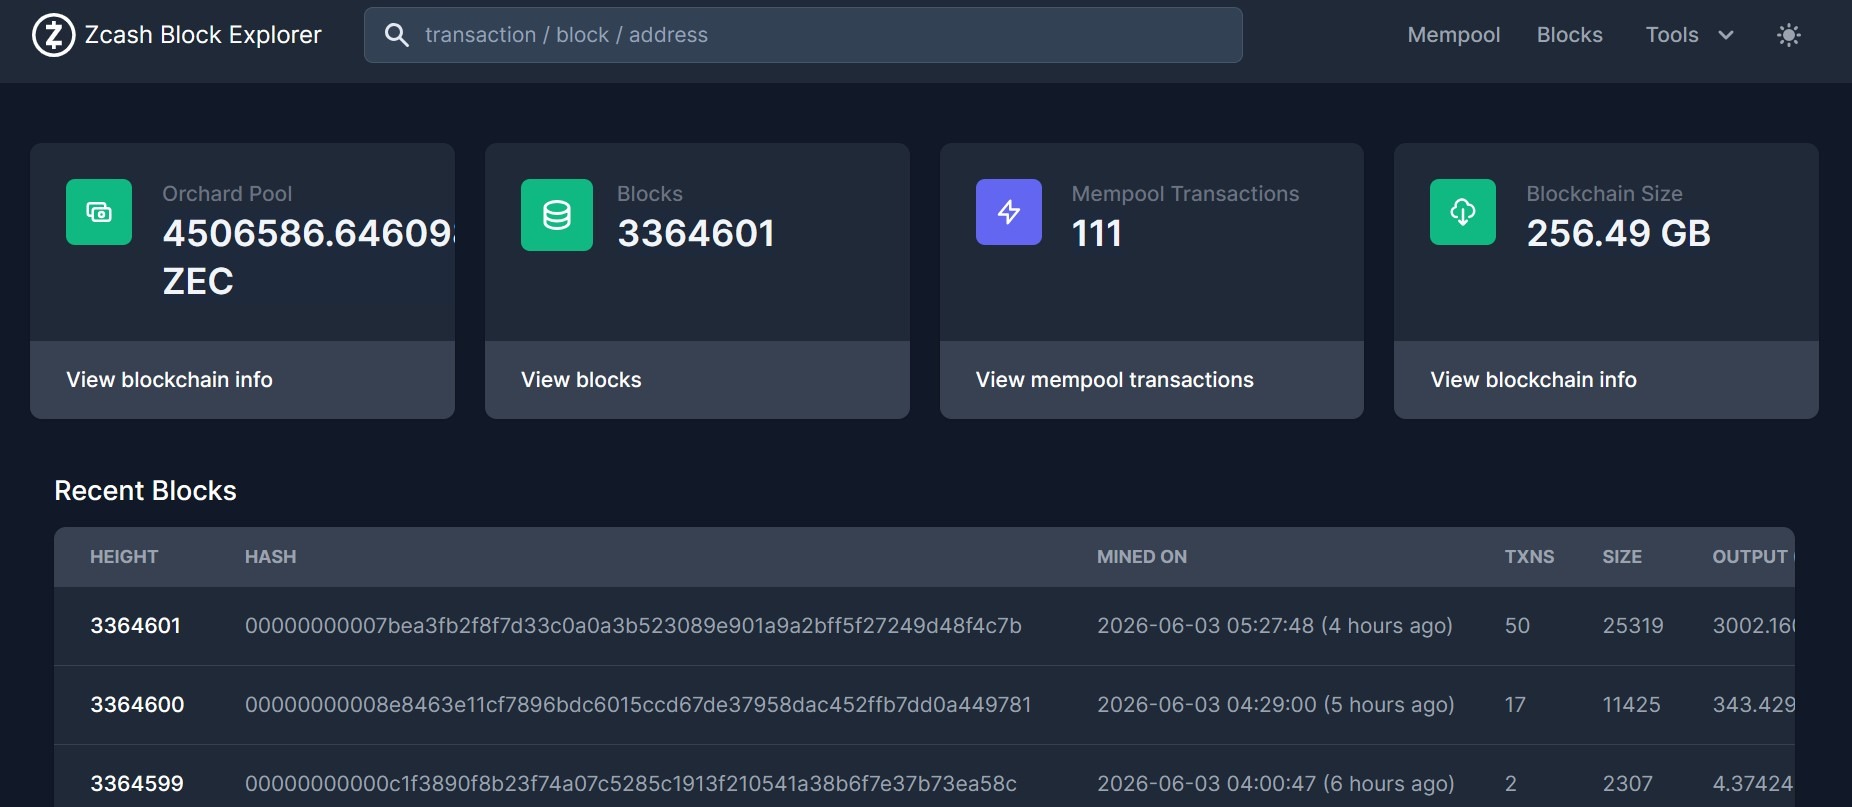Click the size value 25319
Screen dimensions: 1852x807
[1633, 626]
